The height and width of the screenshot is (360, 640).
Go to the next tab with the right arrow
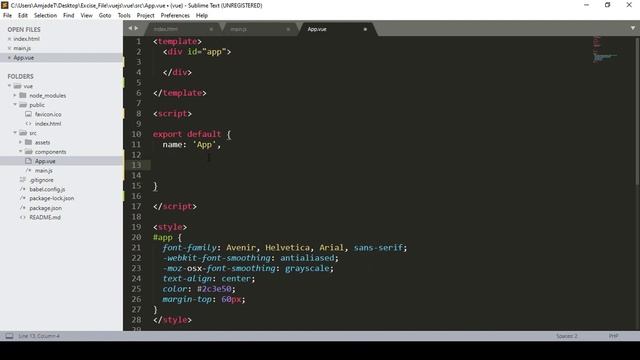pos(136,28)
